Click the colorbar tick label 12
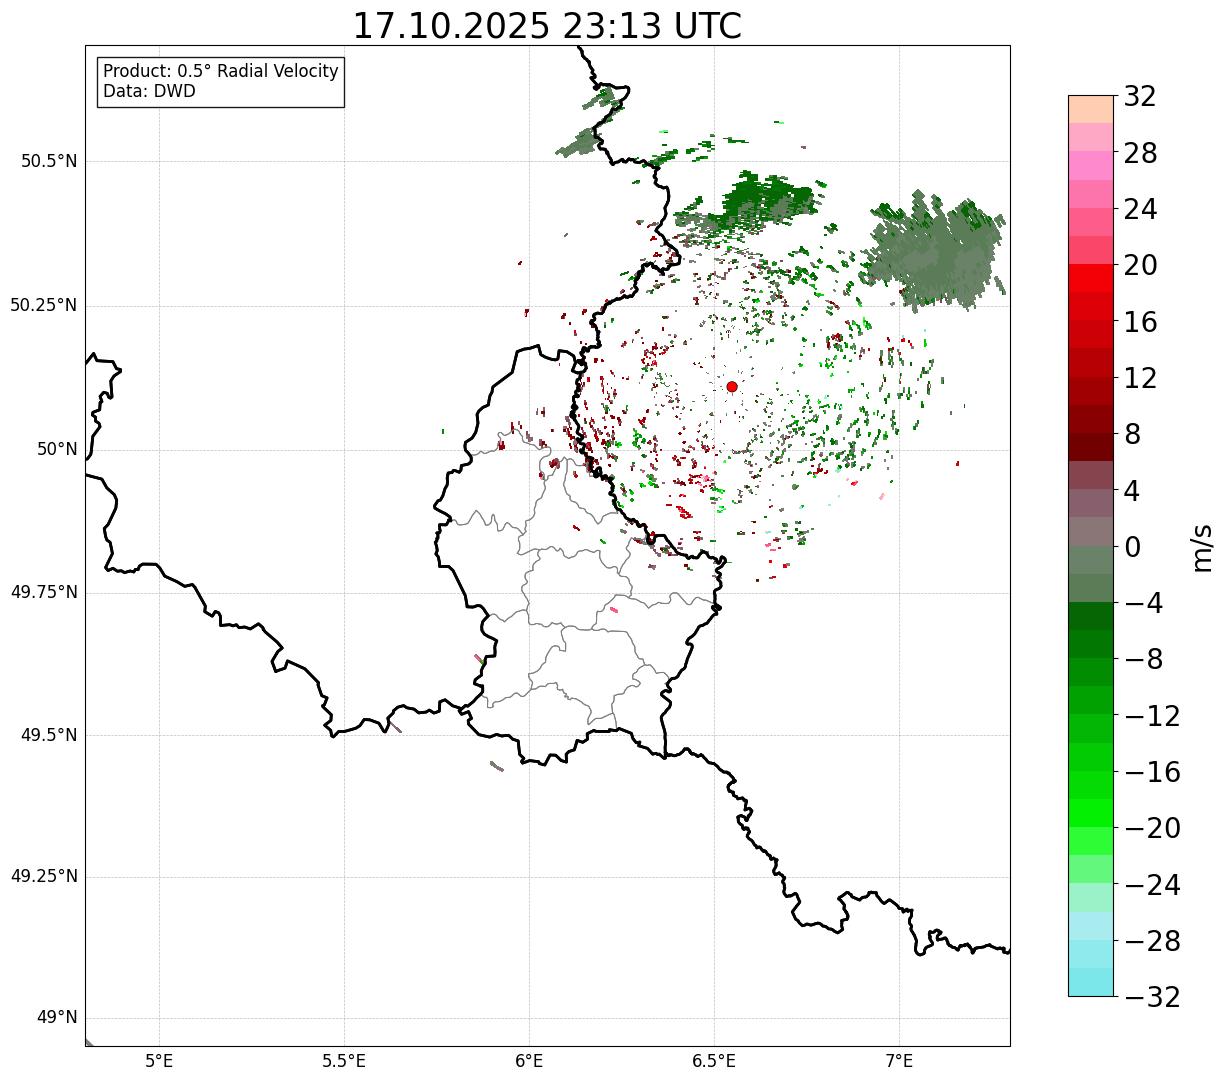This screenshot has width=1225, height=1081. pos(1140,378)
